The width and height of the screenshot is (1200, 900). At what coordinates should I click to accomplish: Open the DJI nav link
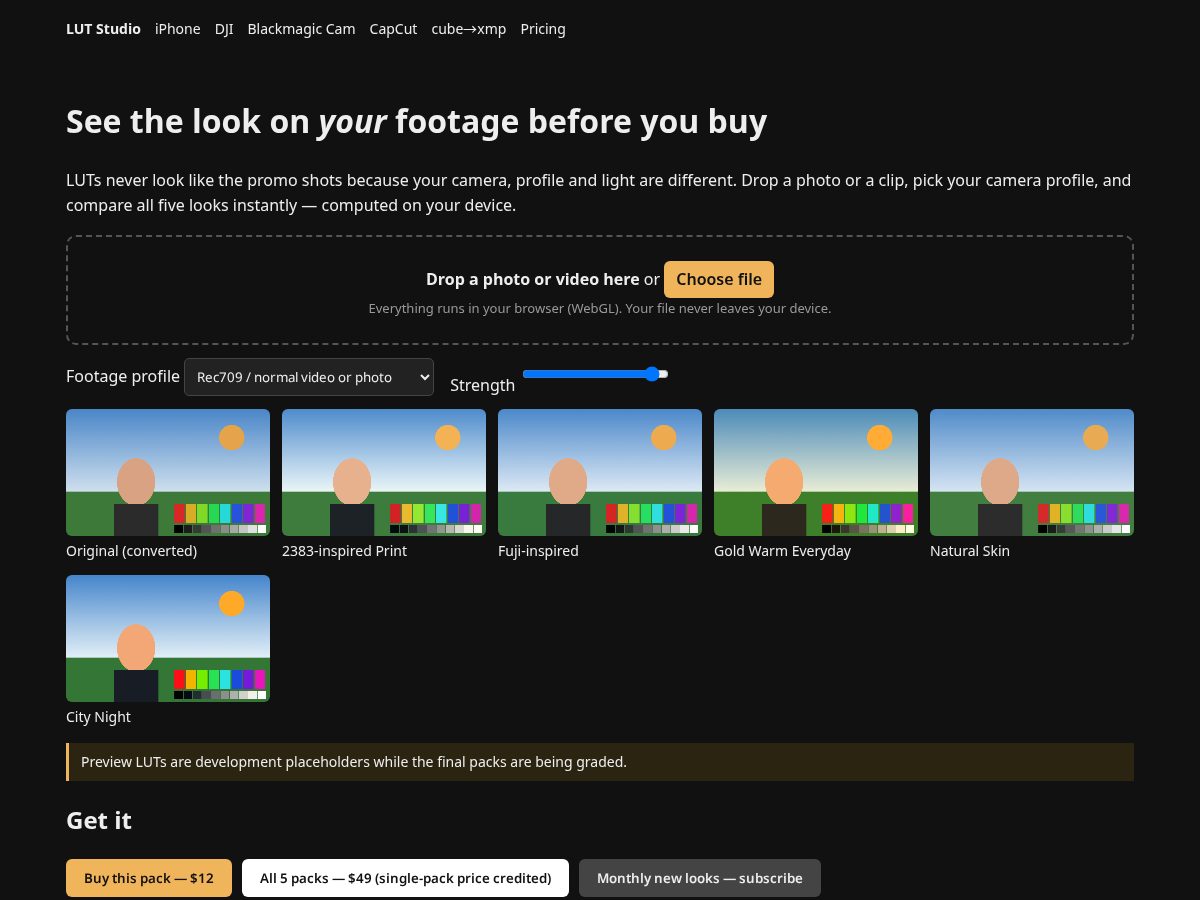point(224,29)
